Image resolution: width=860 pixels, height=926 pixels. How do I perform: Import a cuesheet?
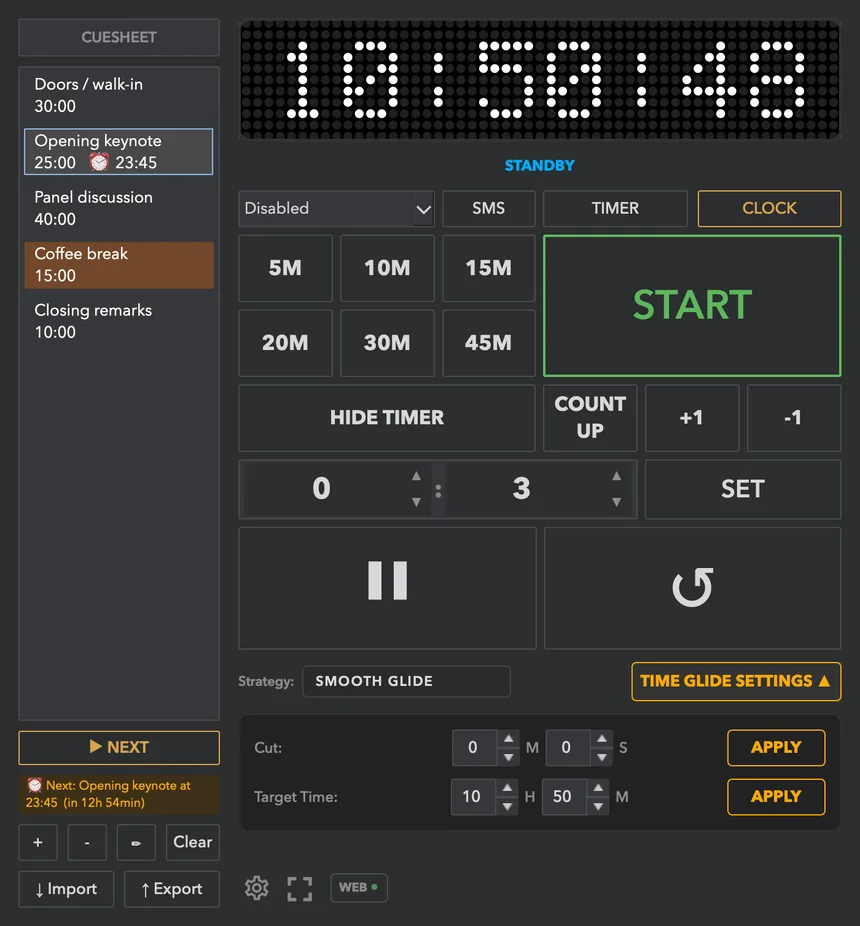point(66,889)
